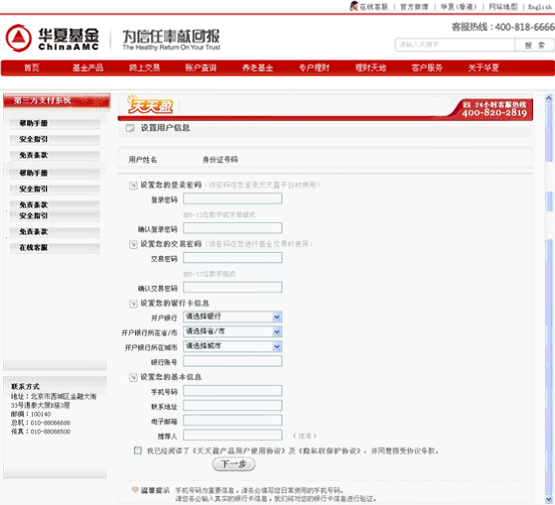Viewport: 555px width, 505px height.
Task: Click the 下一步 button
Action: pos(234,464)
